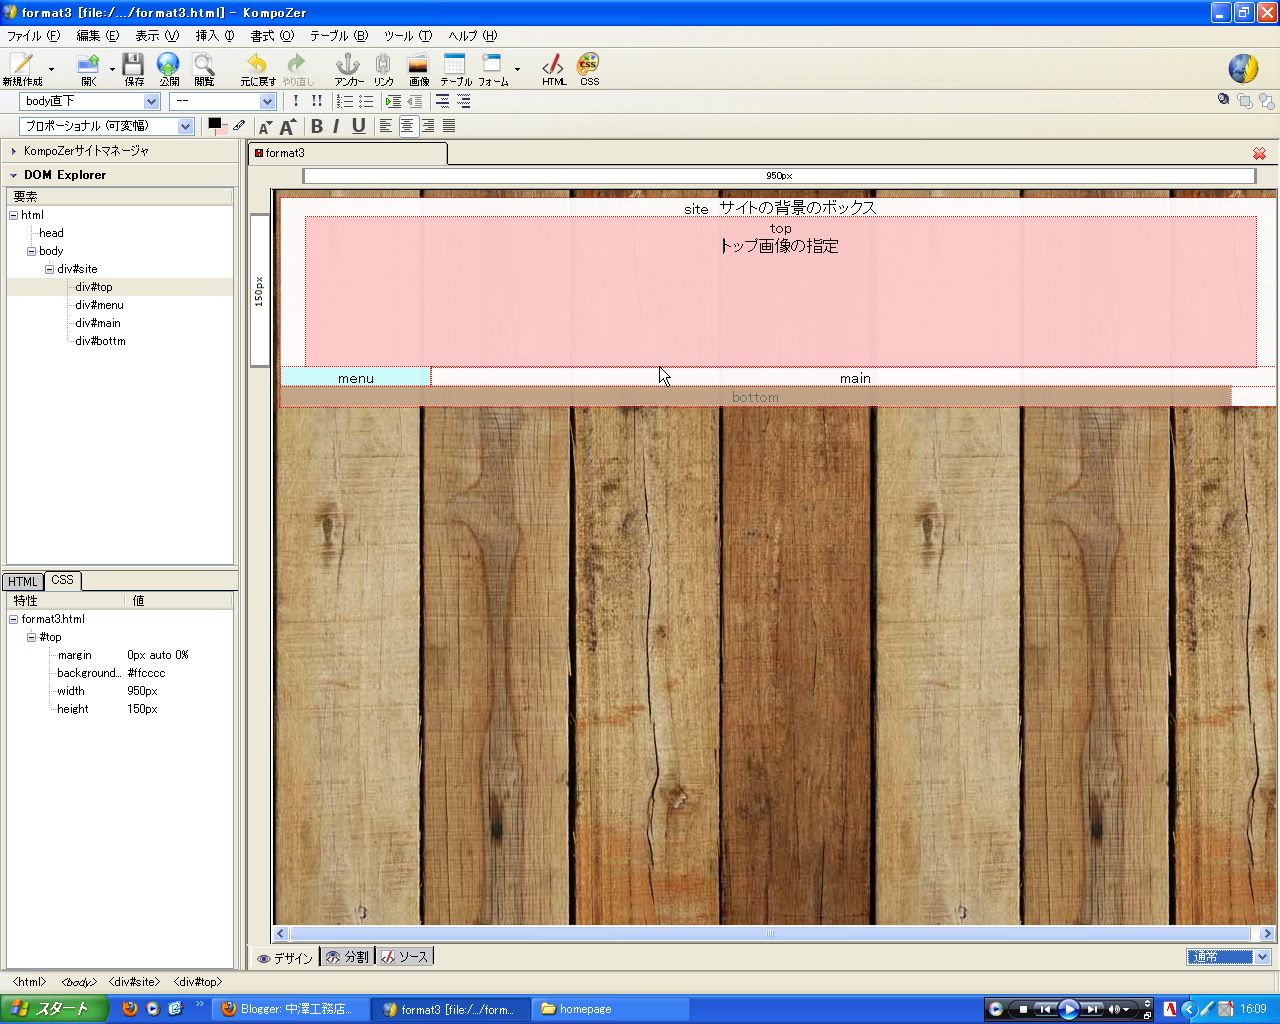Viewport: 1280px width, 1024px height.
Task: Open the ファイル menu
Action: pos(34,36)
